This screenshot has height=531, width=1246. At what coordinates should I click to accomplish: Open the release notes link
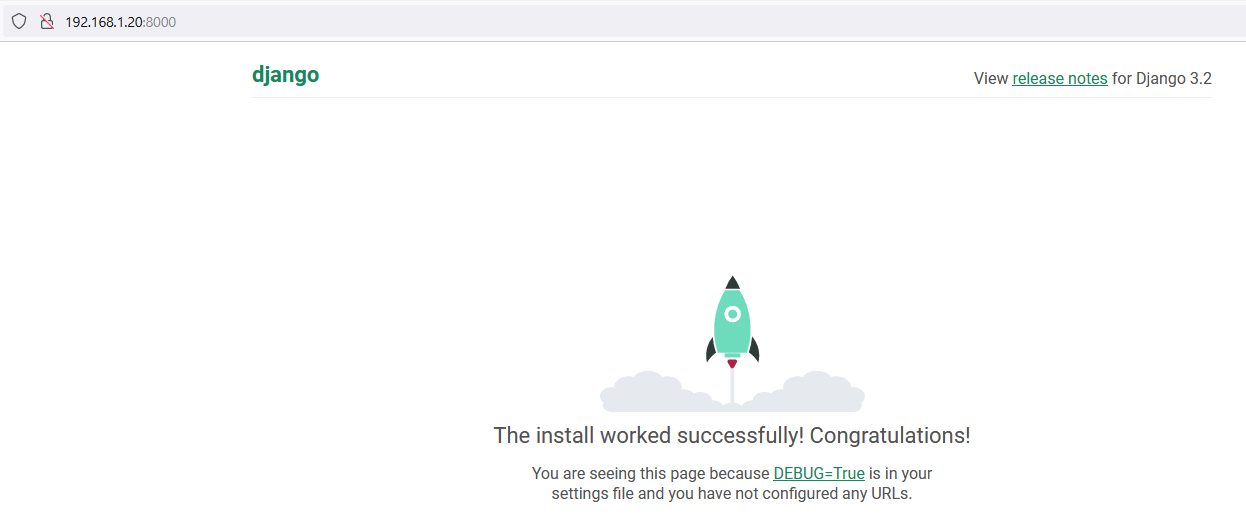tap(1059, 78)
